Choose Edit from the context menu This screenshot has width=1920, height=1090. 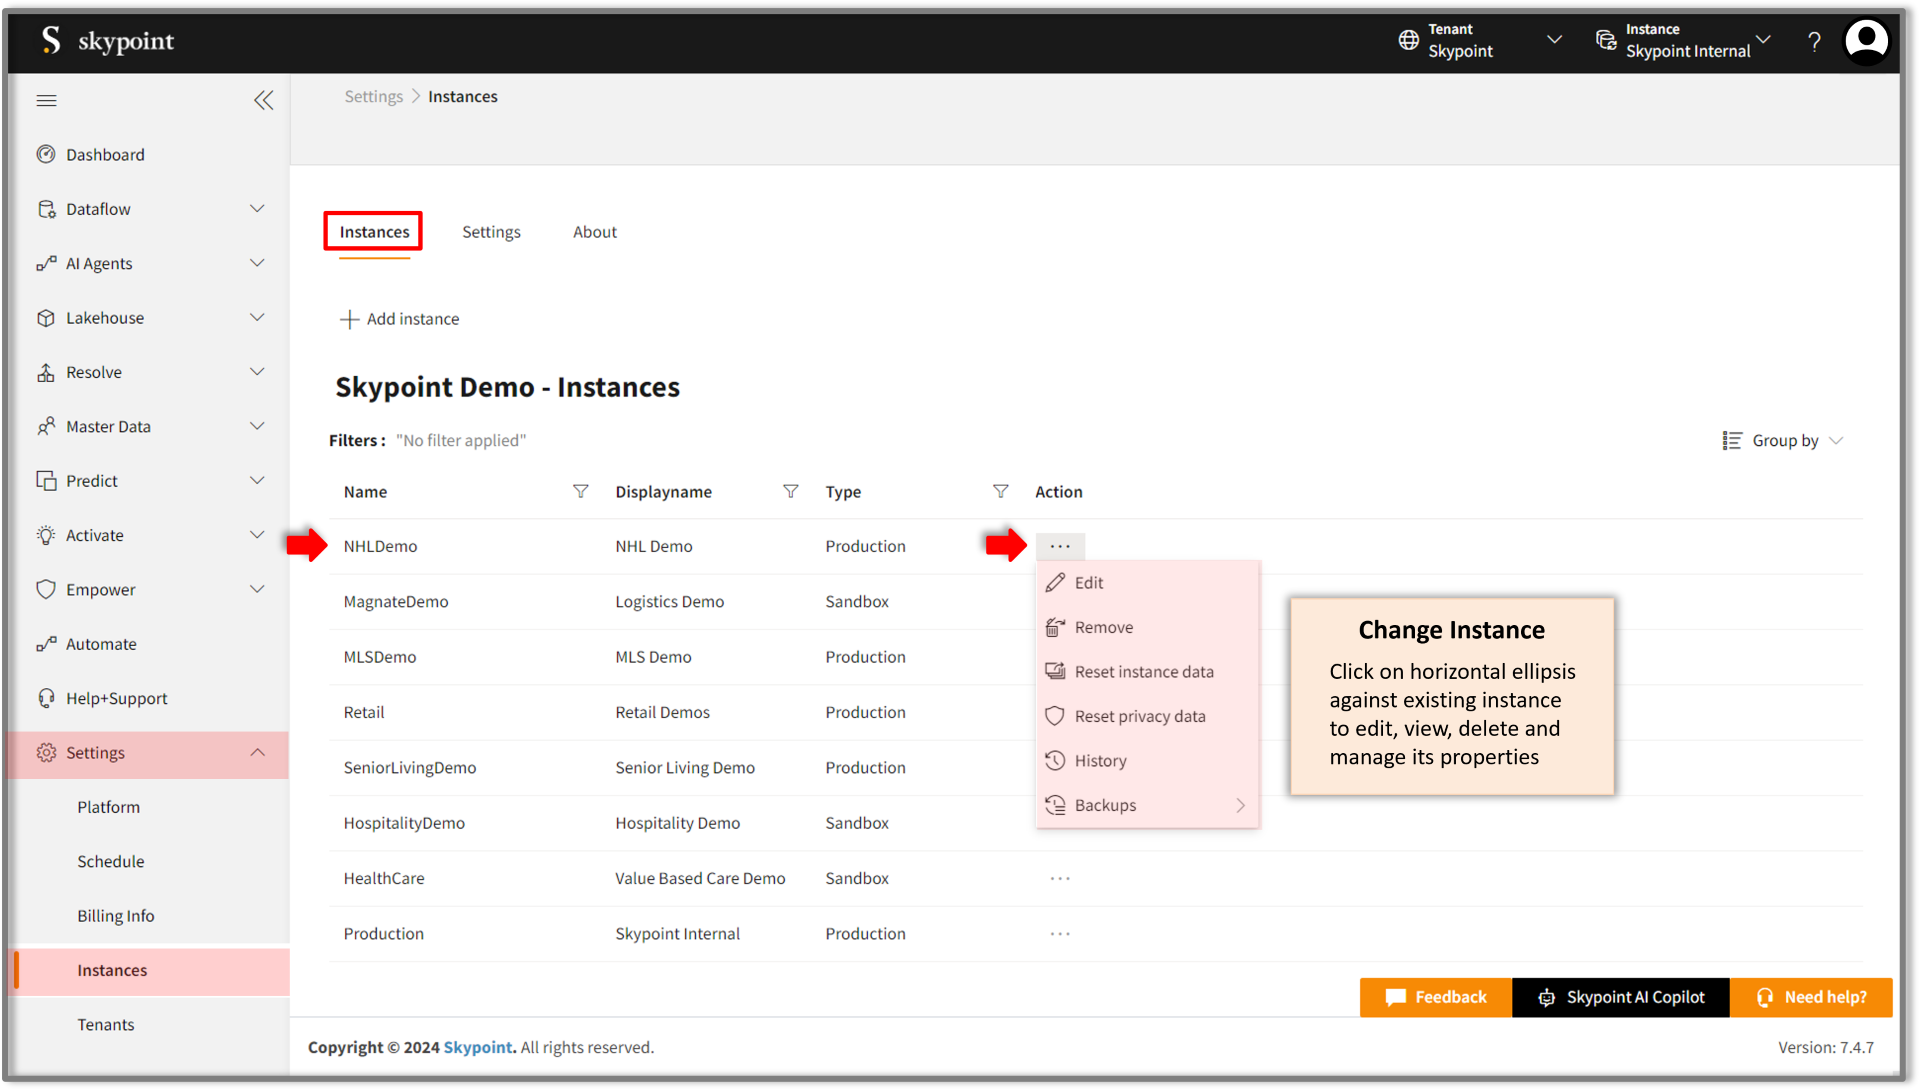click(x=1088, y=583)
